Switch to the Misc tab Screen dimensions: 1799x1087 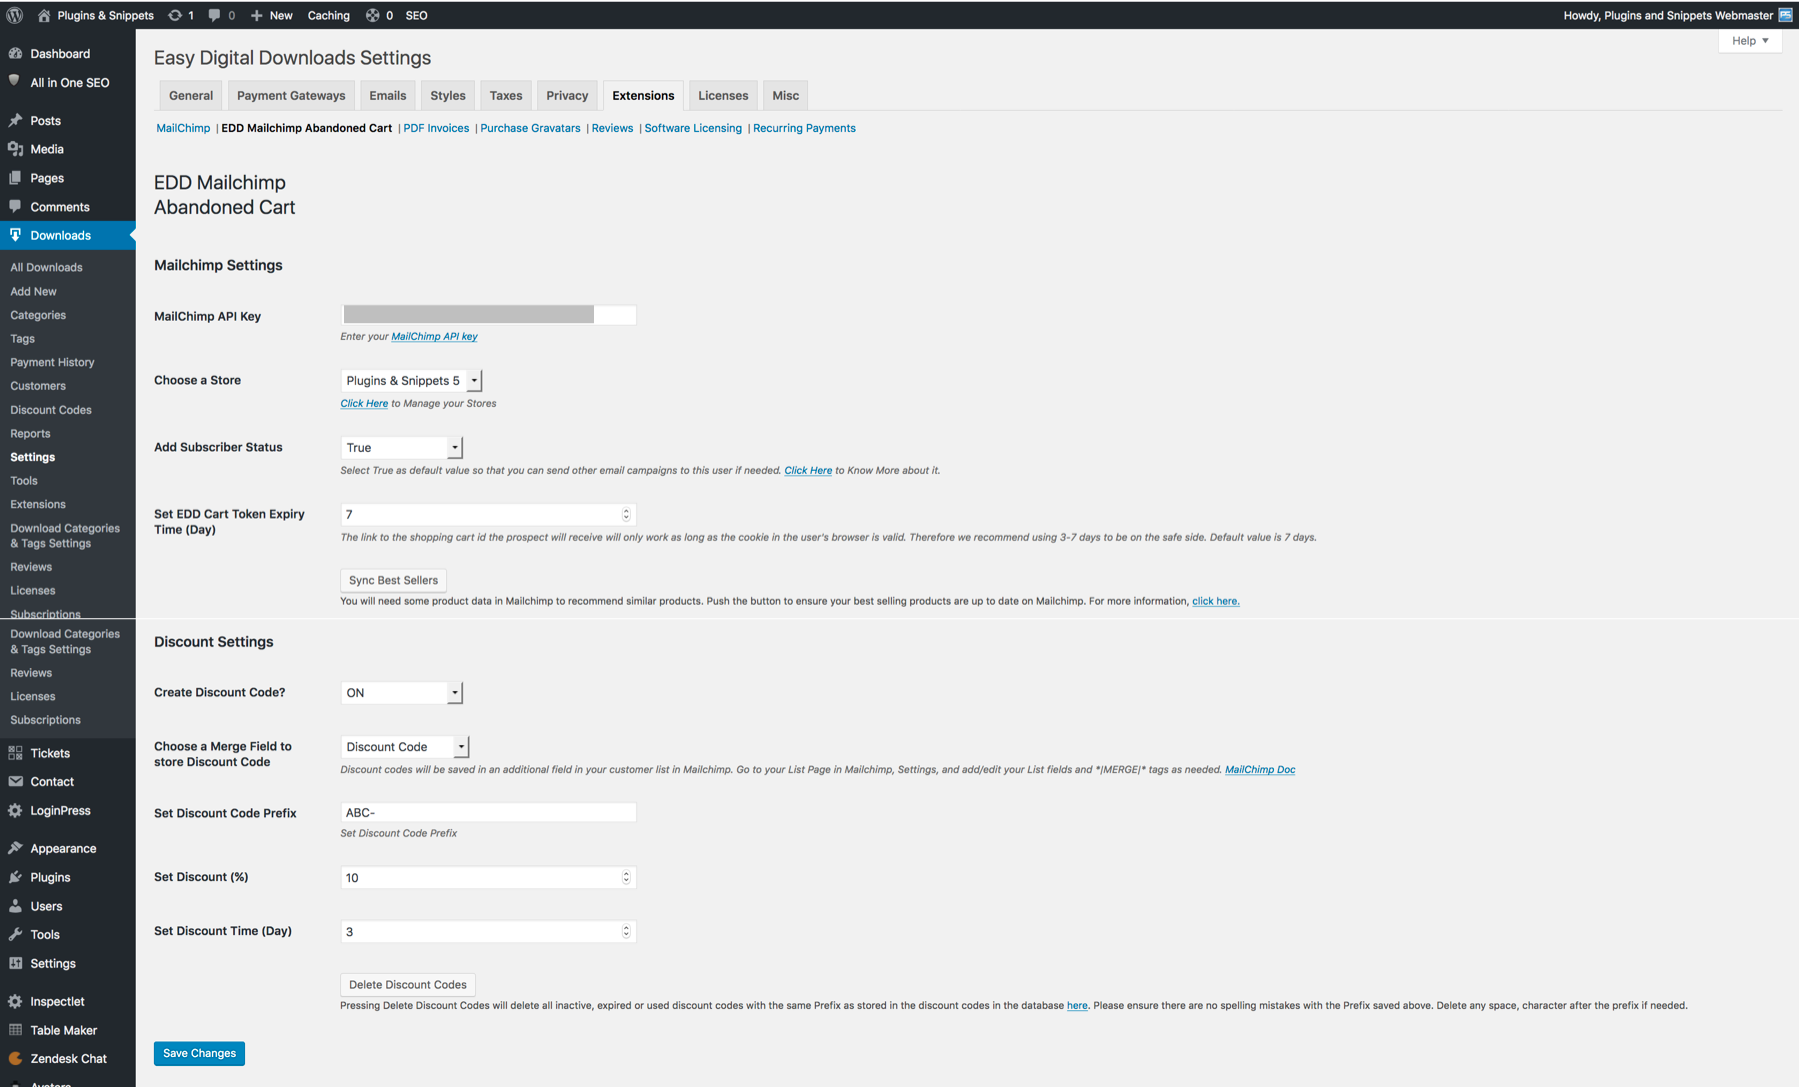click(785, 95)
